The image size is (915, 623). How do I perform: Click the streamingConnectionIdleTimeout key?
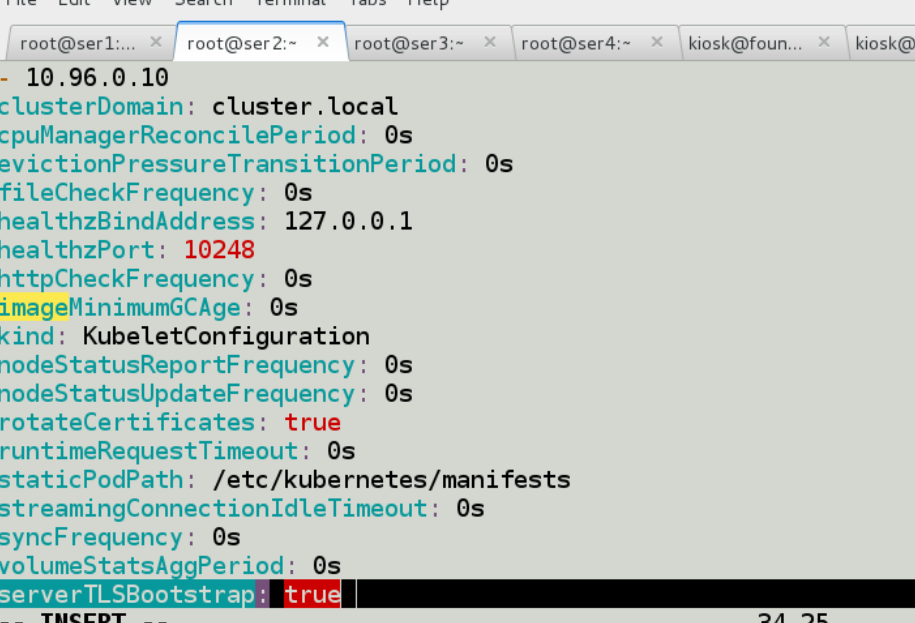[214, 509]
